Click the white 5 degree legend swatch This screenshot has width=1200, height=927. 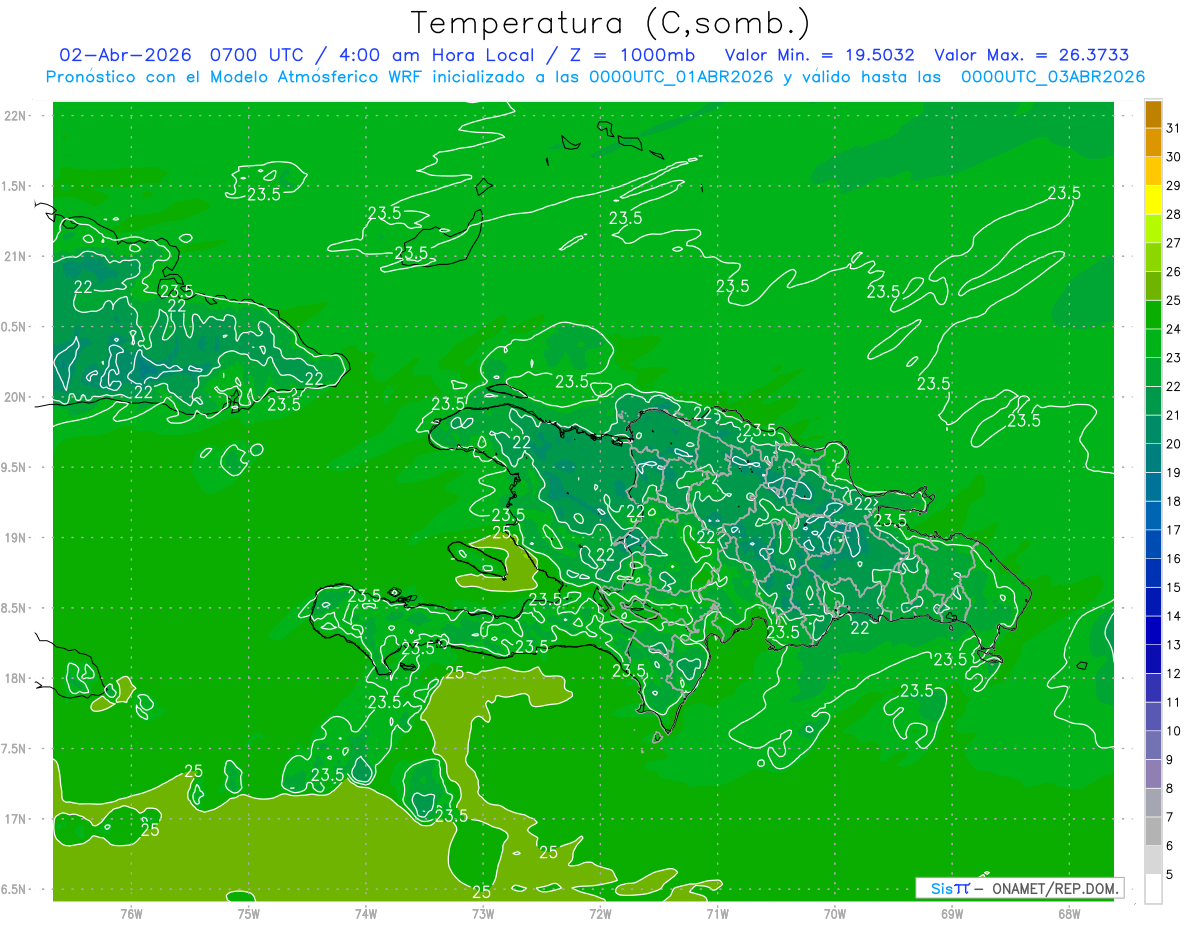(1153, 889)
